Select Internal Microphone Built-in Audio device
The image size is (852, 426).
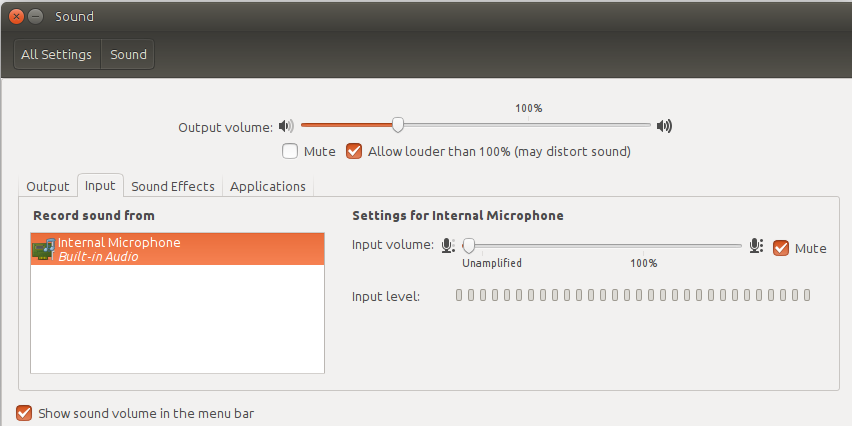(x=177, y=249)
